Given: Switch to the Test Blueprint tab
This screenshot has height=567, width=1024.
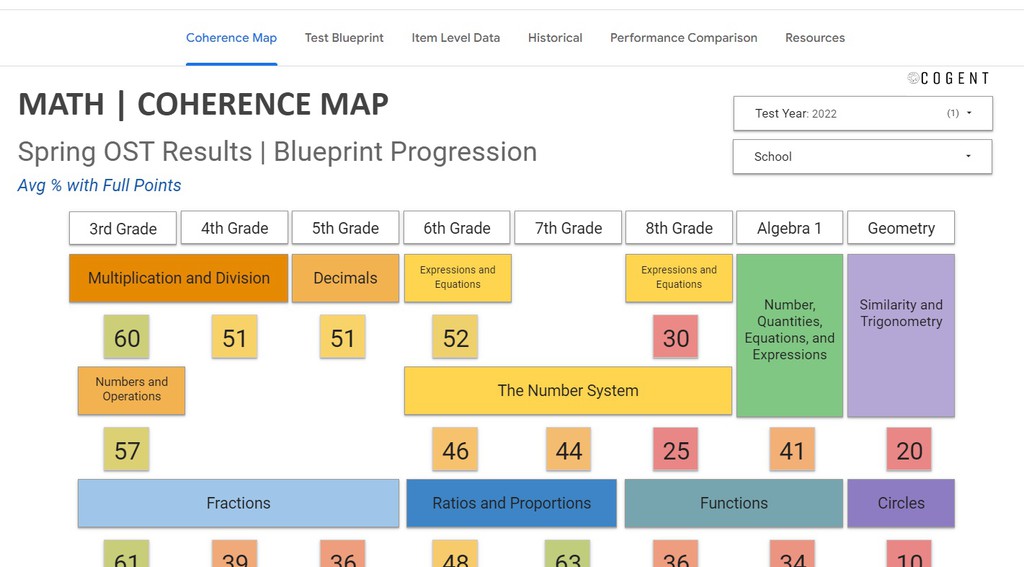Looking at the screenshot, I should (344, 38).
